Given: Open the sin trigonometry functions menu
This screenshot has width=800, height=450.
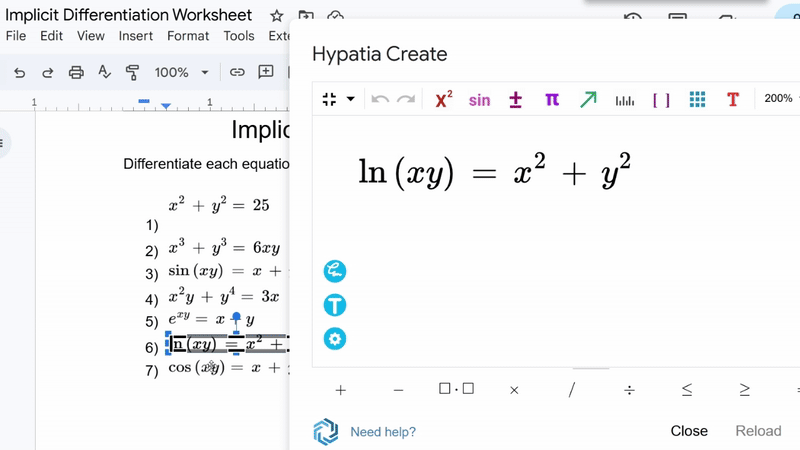Looking at the screenshot, I should [479, 99].
